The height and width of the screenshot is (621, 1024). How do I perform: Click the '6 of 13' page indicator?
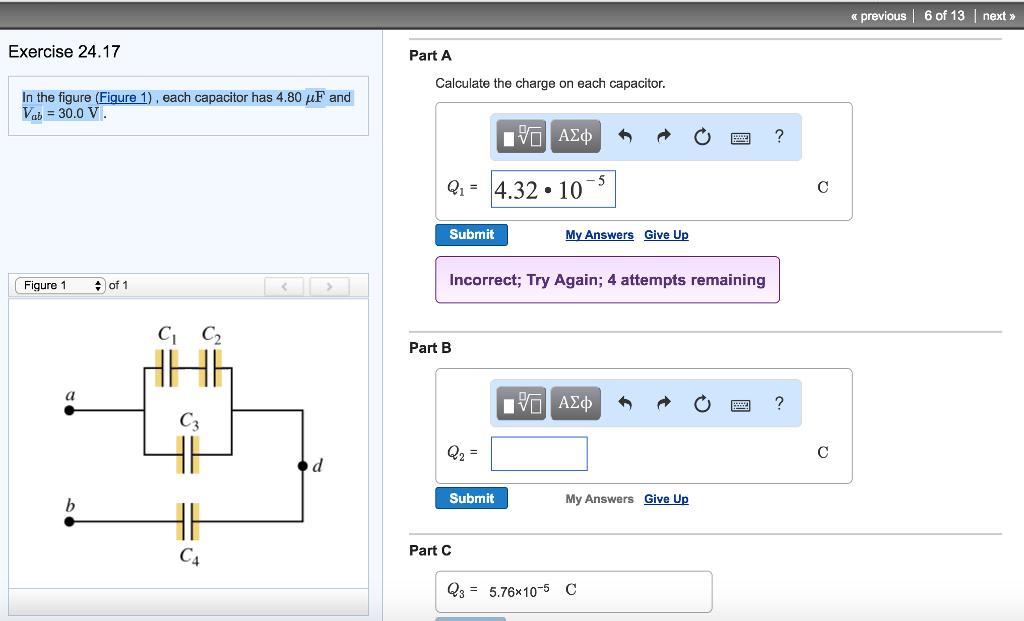coord(944,16)
